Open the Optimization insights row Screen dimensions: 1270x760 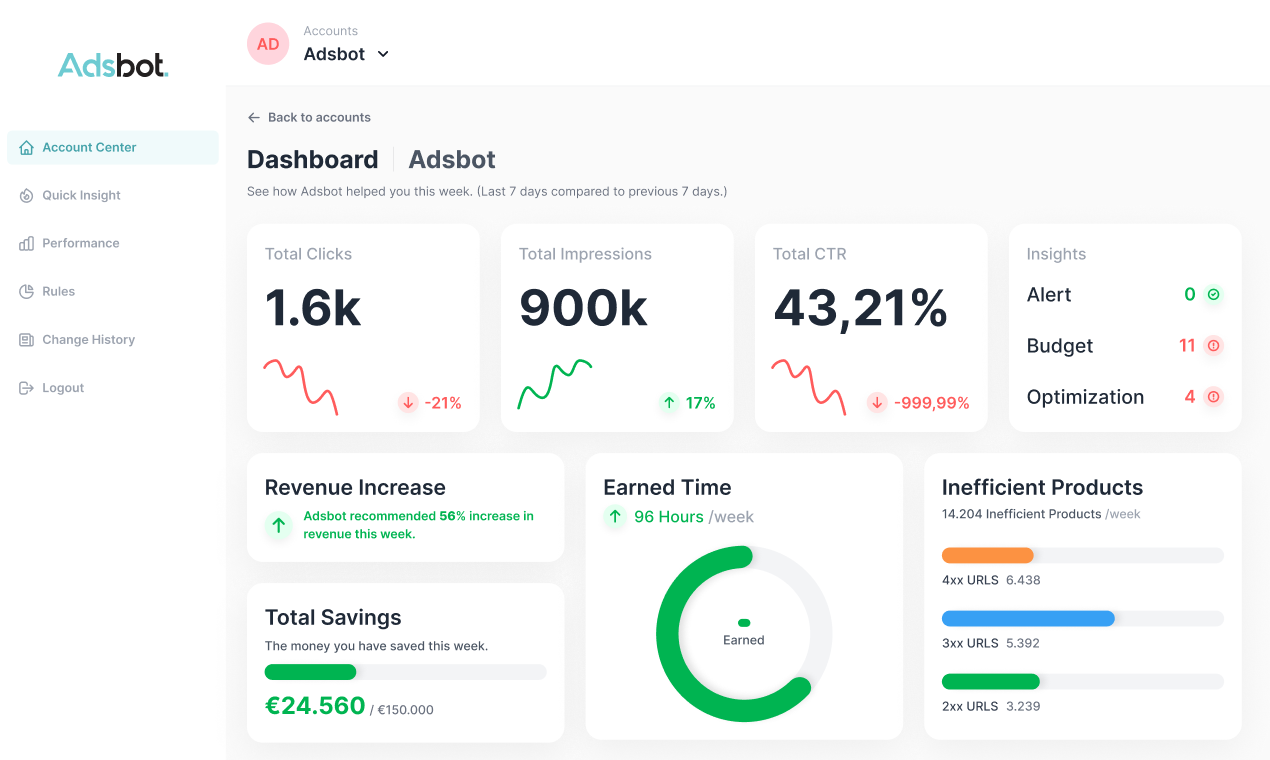1125,397
